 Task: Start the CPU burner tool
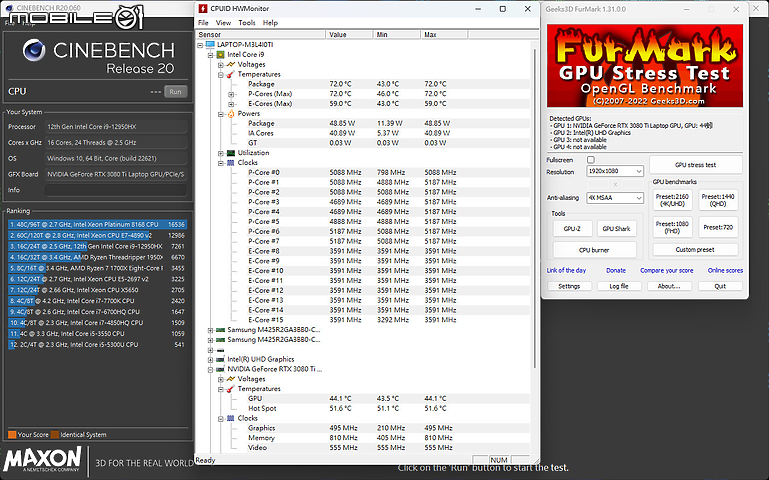tap(594, 250)
